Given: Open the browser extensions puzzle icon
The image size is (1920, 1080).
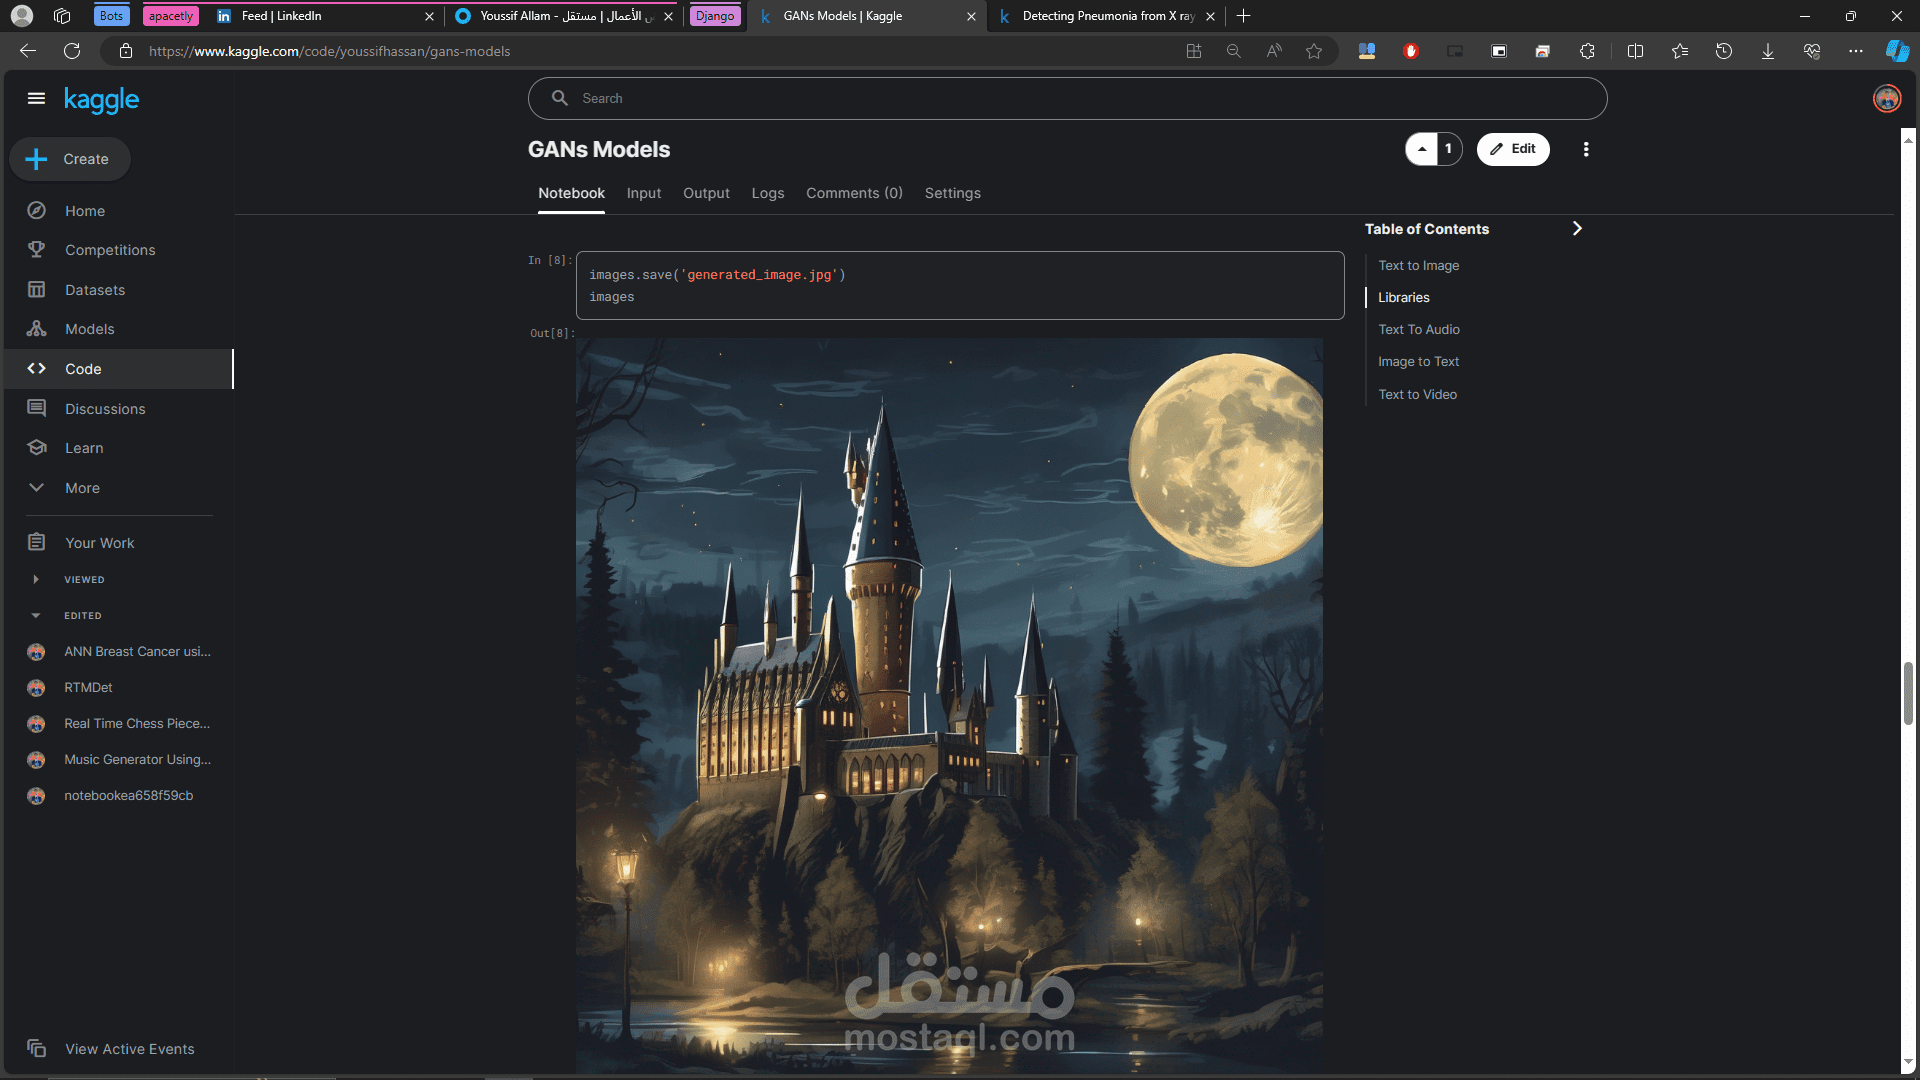Looking at the screenshot, I should 1587,51.
